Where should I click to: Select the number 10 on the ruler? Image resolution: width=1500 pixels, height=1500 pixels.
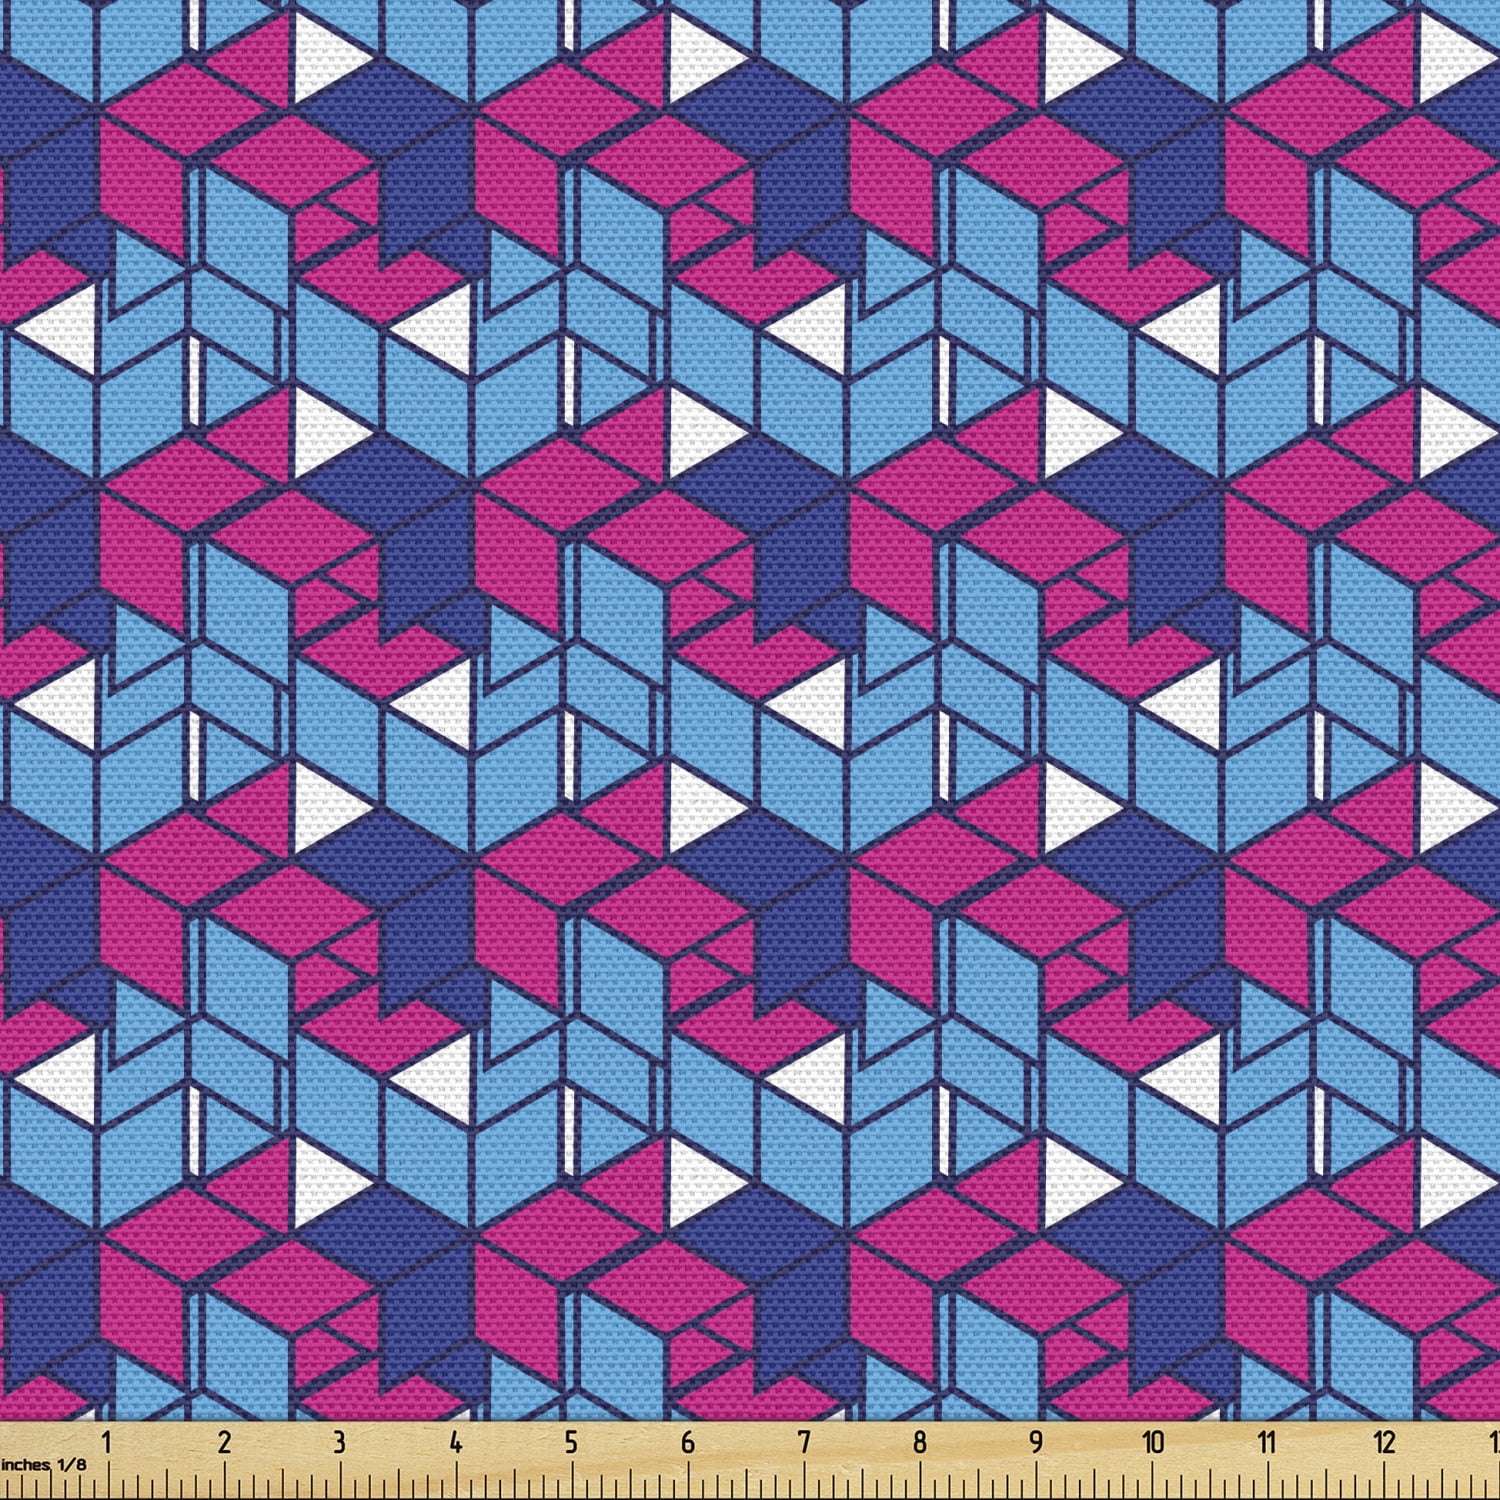click(x=1153, y=1442)
